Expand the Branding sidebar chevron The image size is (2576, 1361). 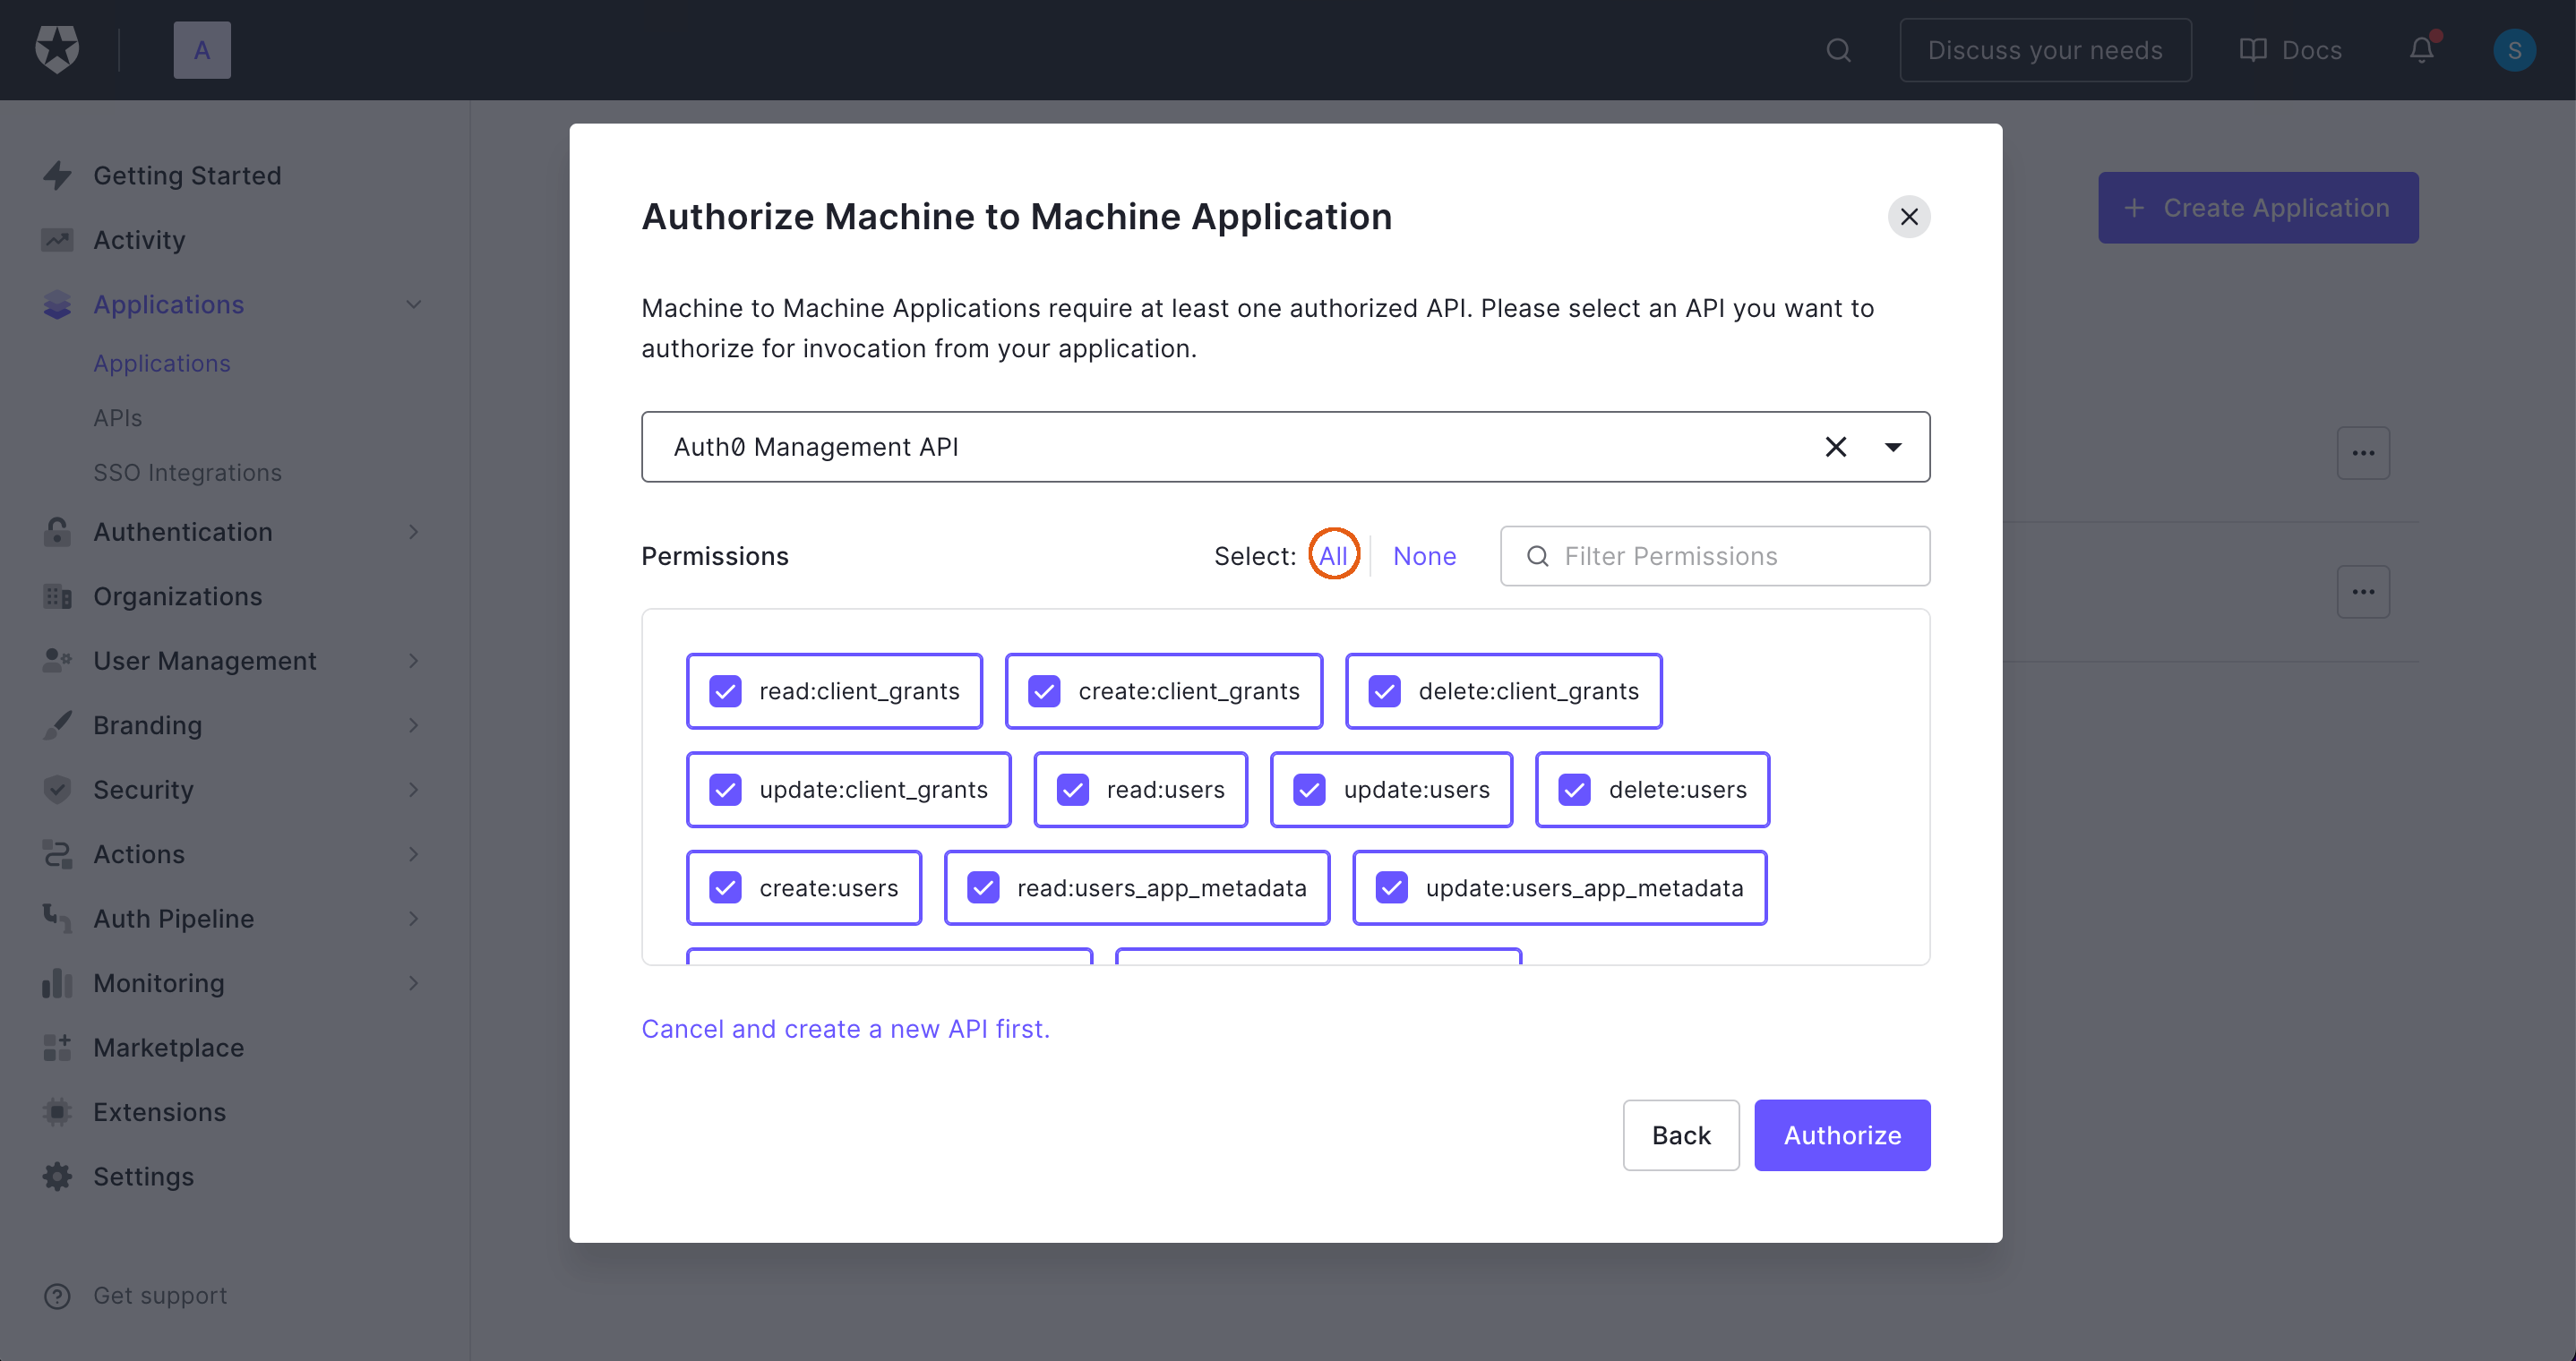[413, 725]
